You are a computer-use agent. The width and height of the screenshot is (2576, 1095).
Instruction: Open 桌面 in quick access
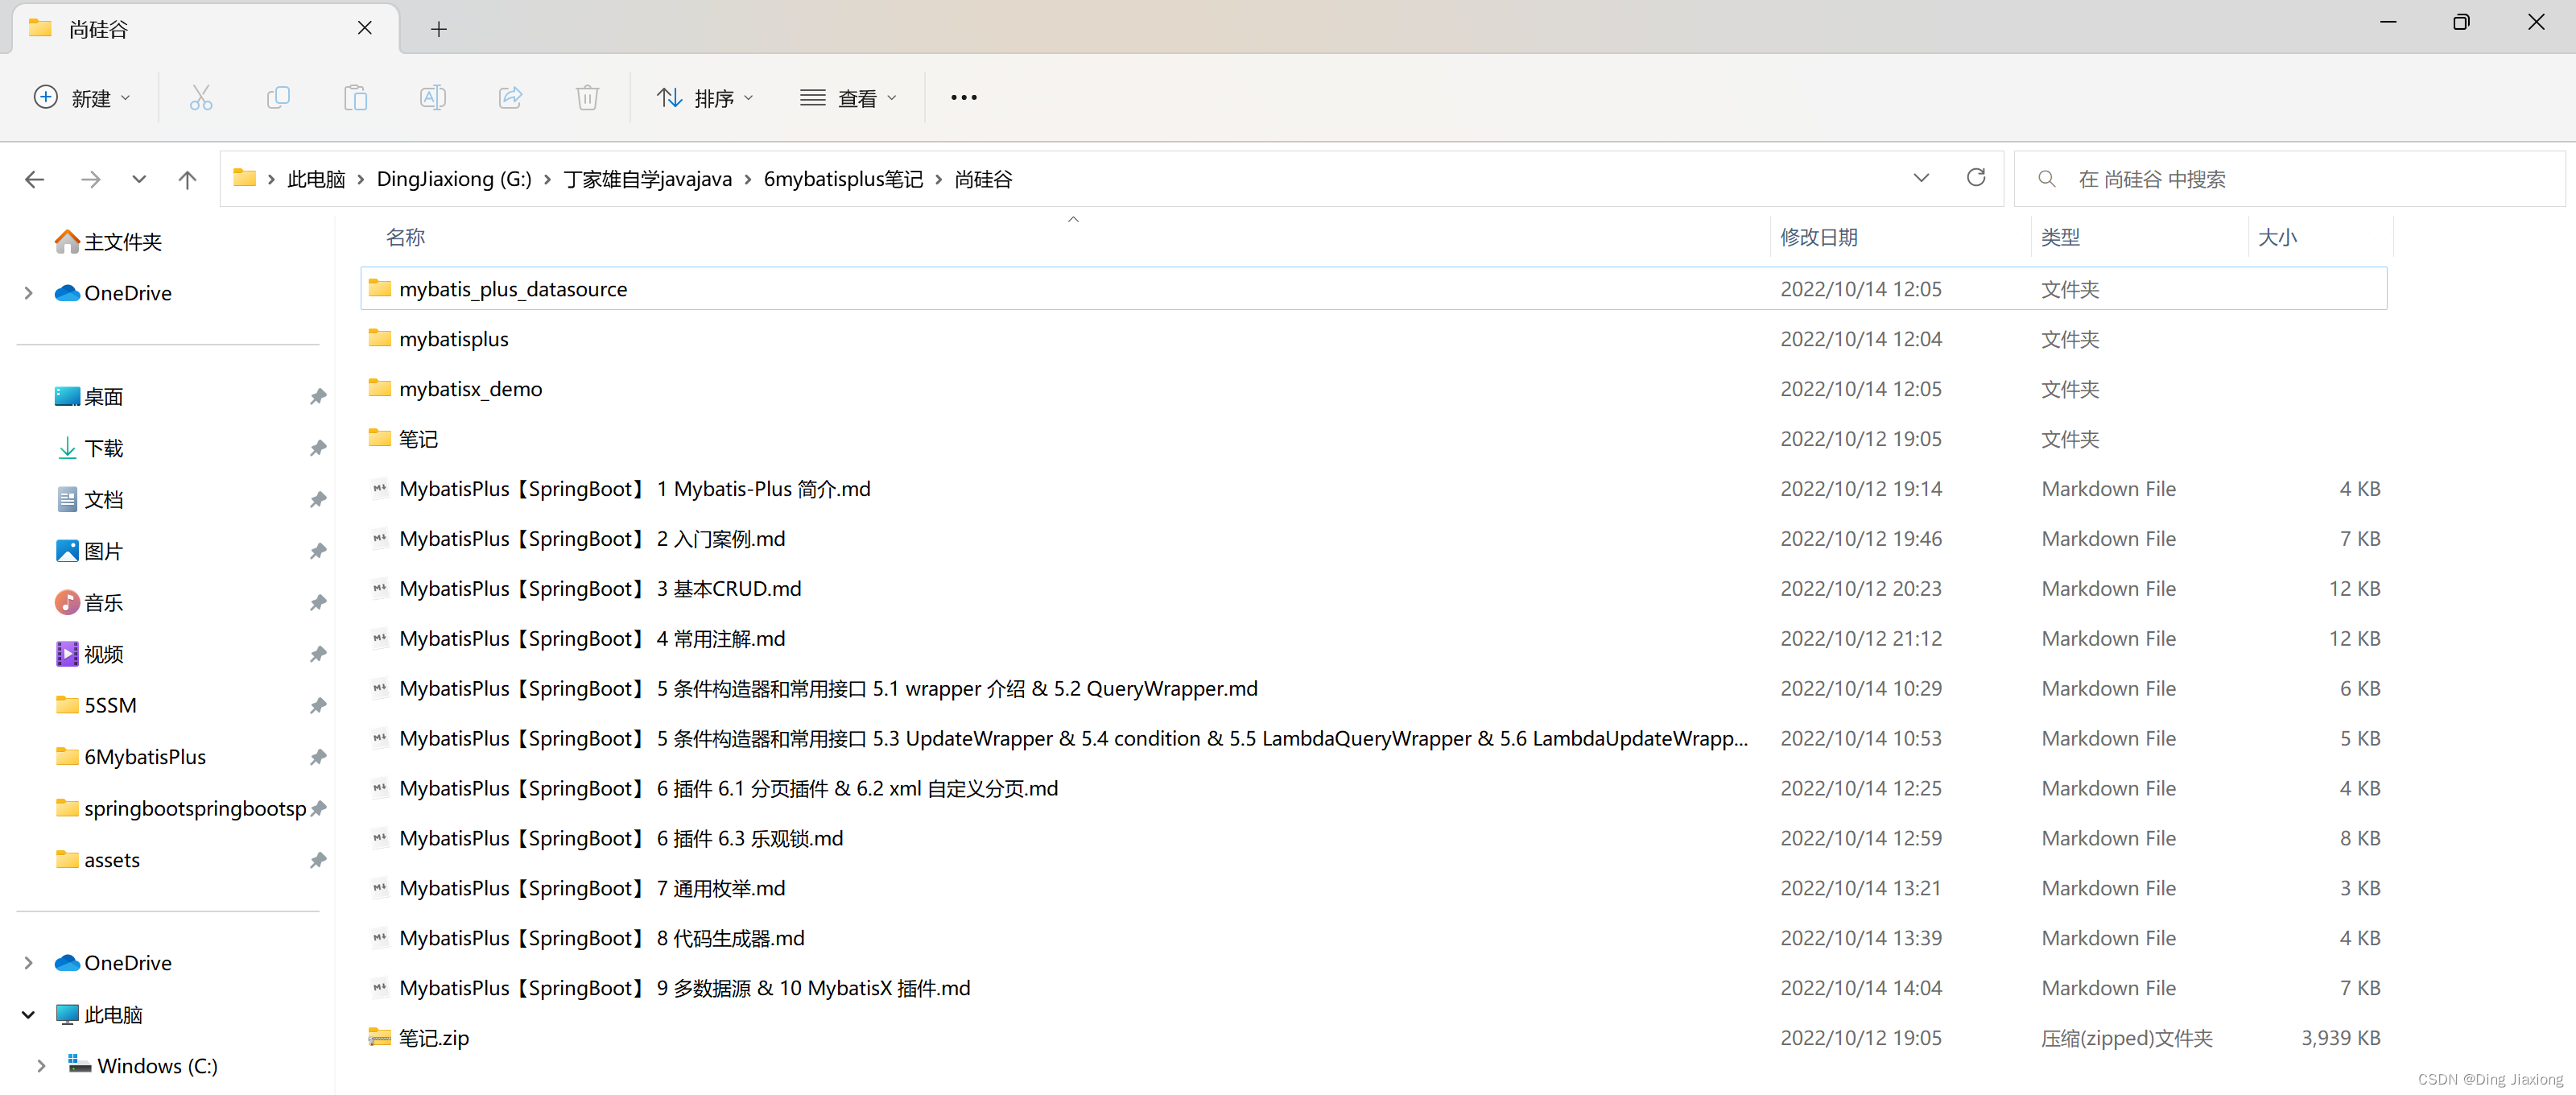(x=89, y=396)
